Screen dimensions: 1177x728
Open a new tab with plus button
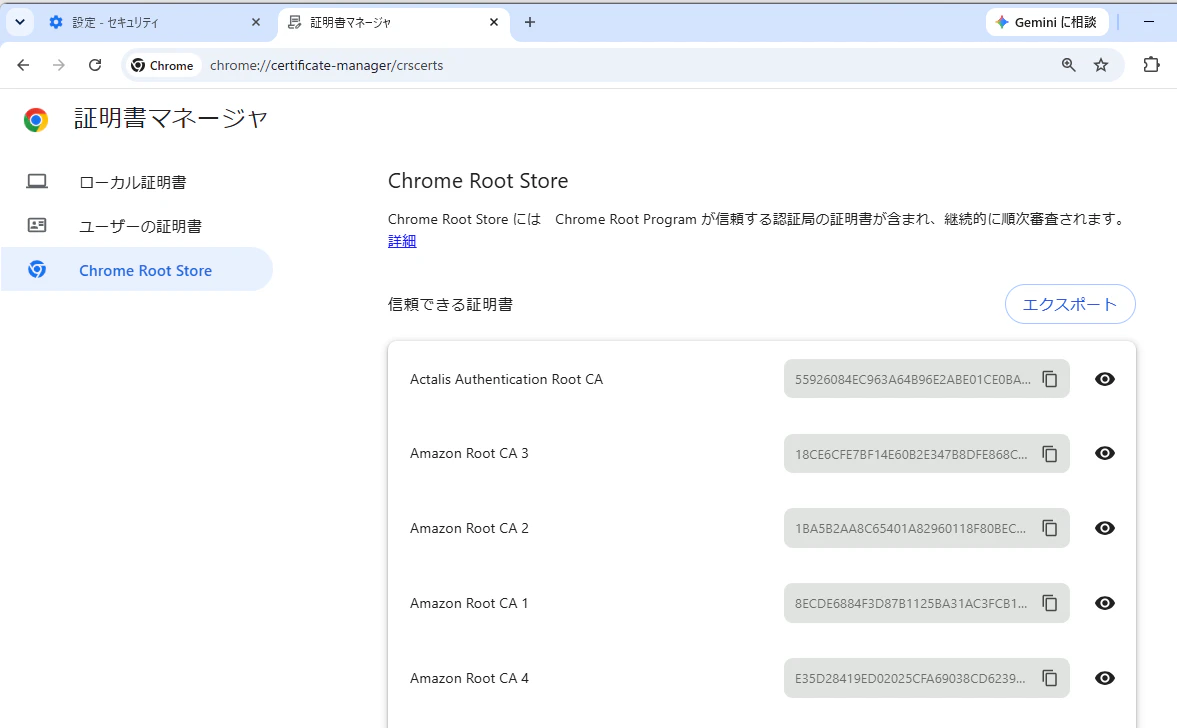[x=530, y=23]
